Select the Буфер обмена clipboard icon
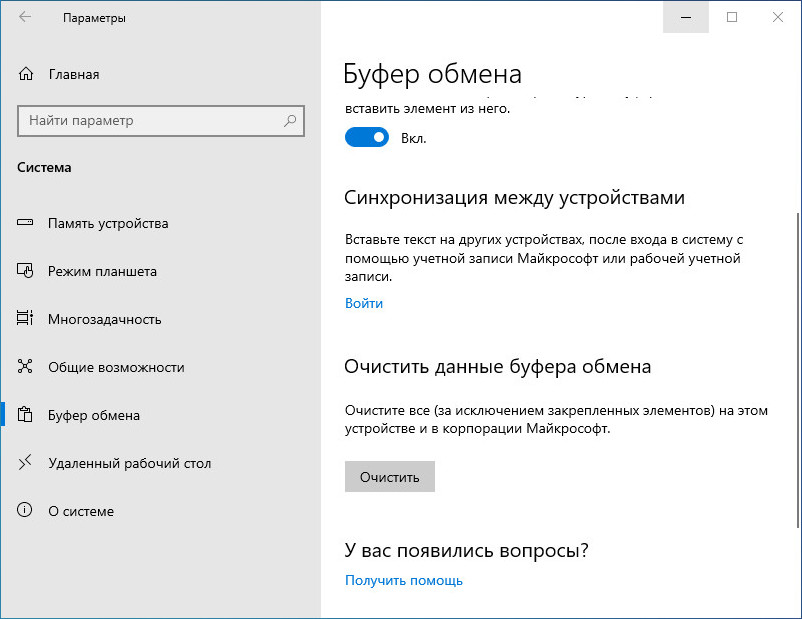The image size is (802, 619). pos(25,414)
